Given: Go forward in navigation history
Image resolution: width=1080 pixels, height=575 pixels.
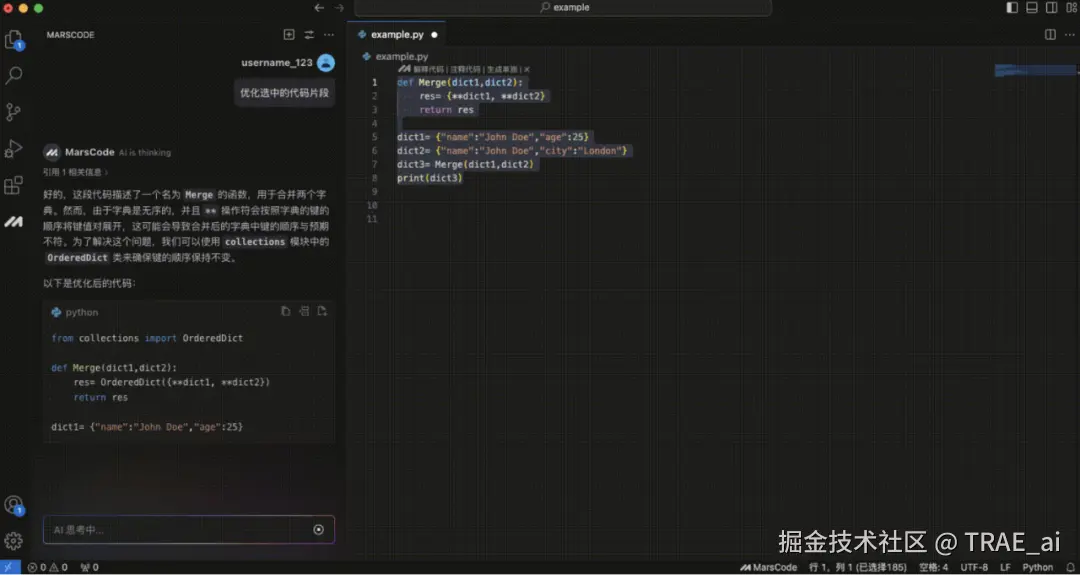Looking at the screenshot, I should pyautogui.click(x=339, y=8).
